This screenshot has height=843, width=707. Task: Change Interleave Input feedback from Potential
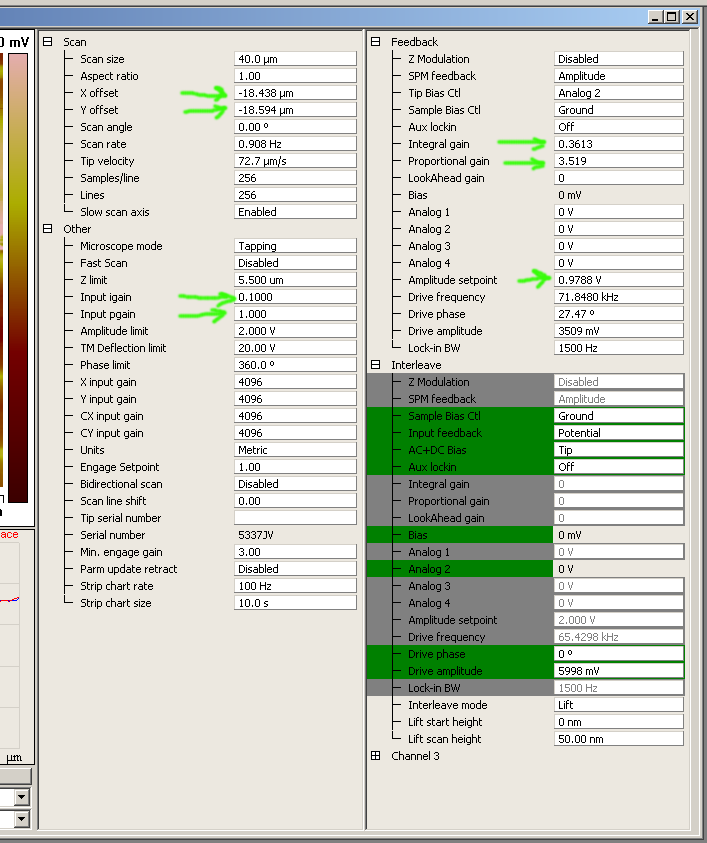(619, 433)
